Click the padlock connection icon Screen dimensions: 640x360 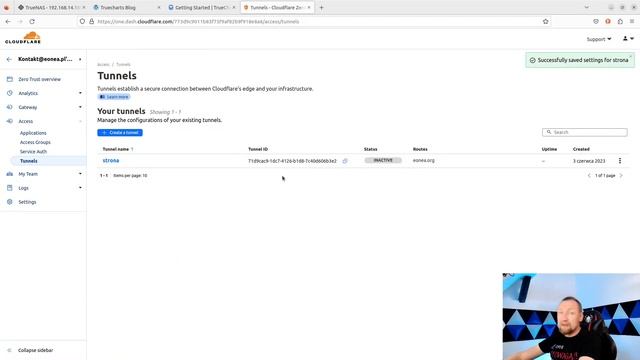click(x=91, y=21)
